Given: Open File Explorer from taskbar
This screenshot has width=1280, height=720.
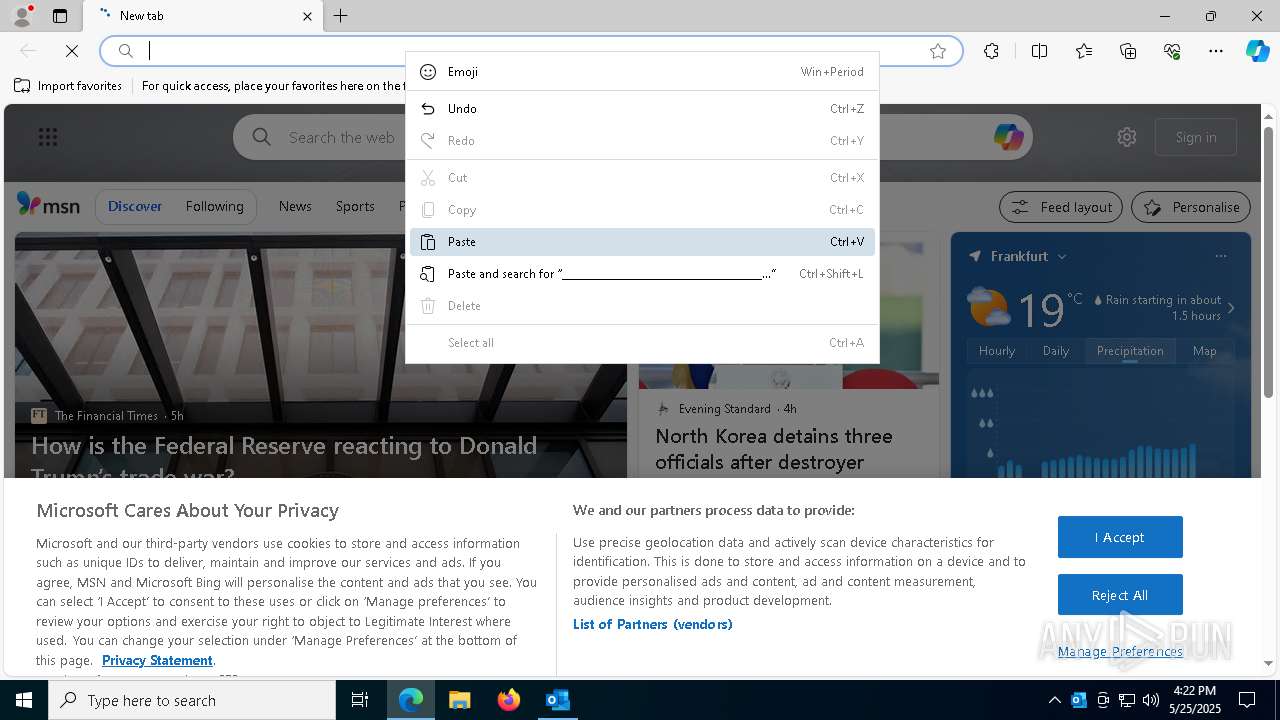Looking at the screenshot, I should coord(459,700).
